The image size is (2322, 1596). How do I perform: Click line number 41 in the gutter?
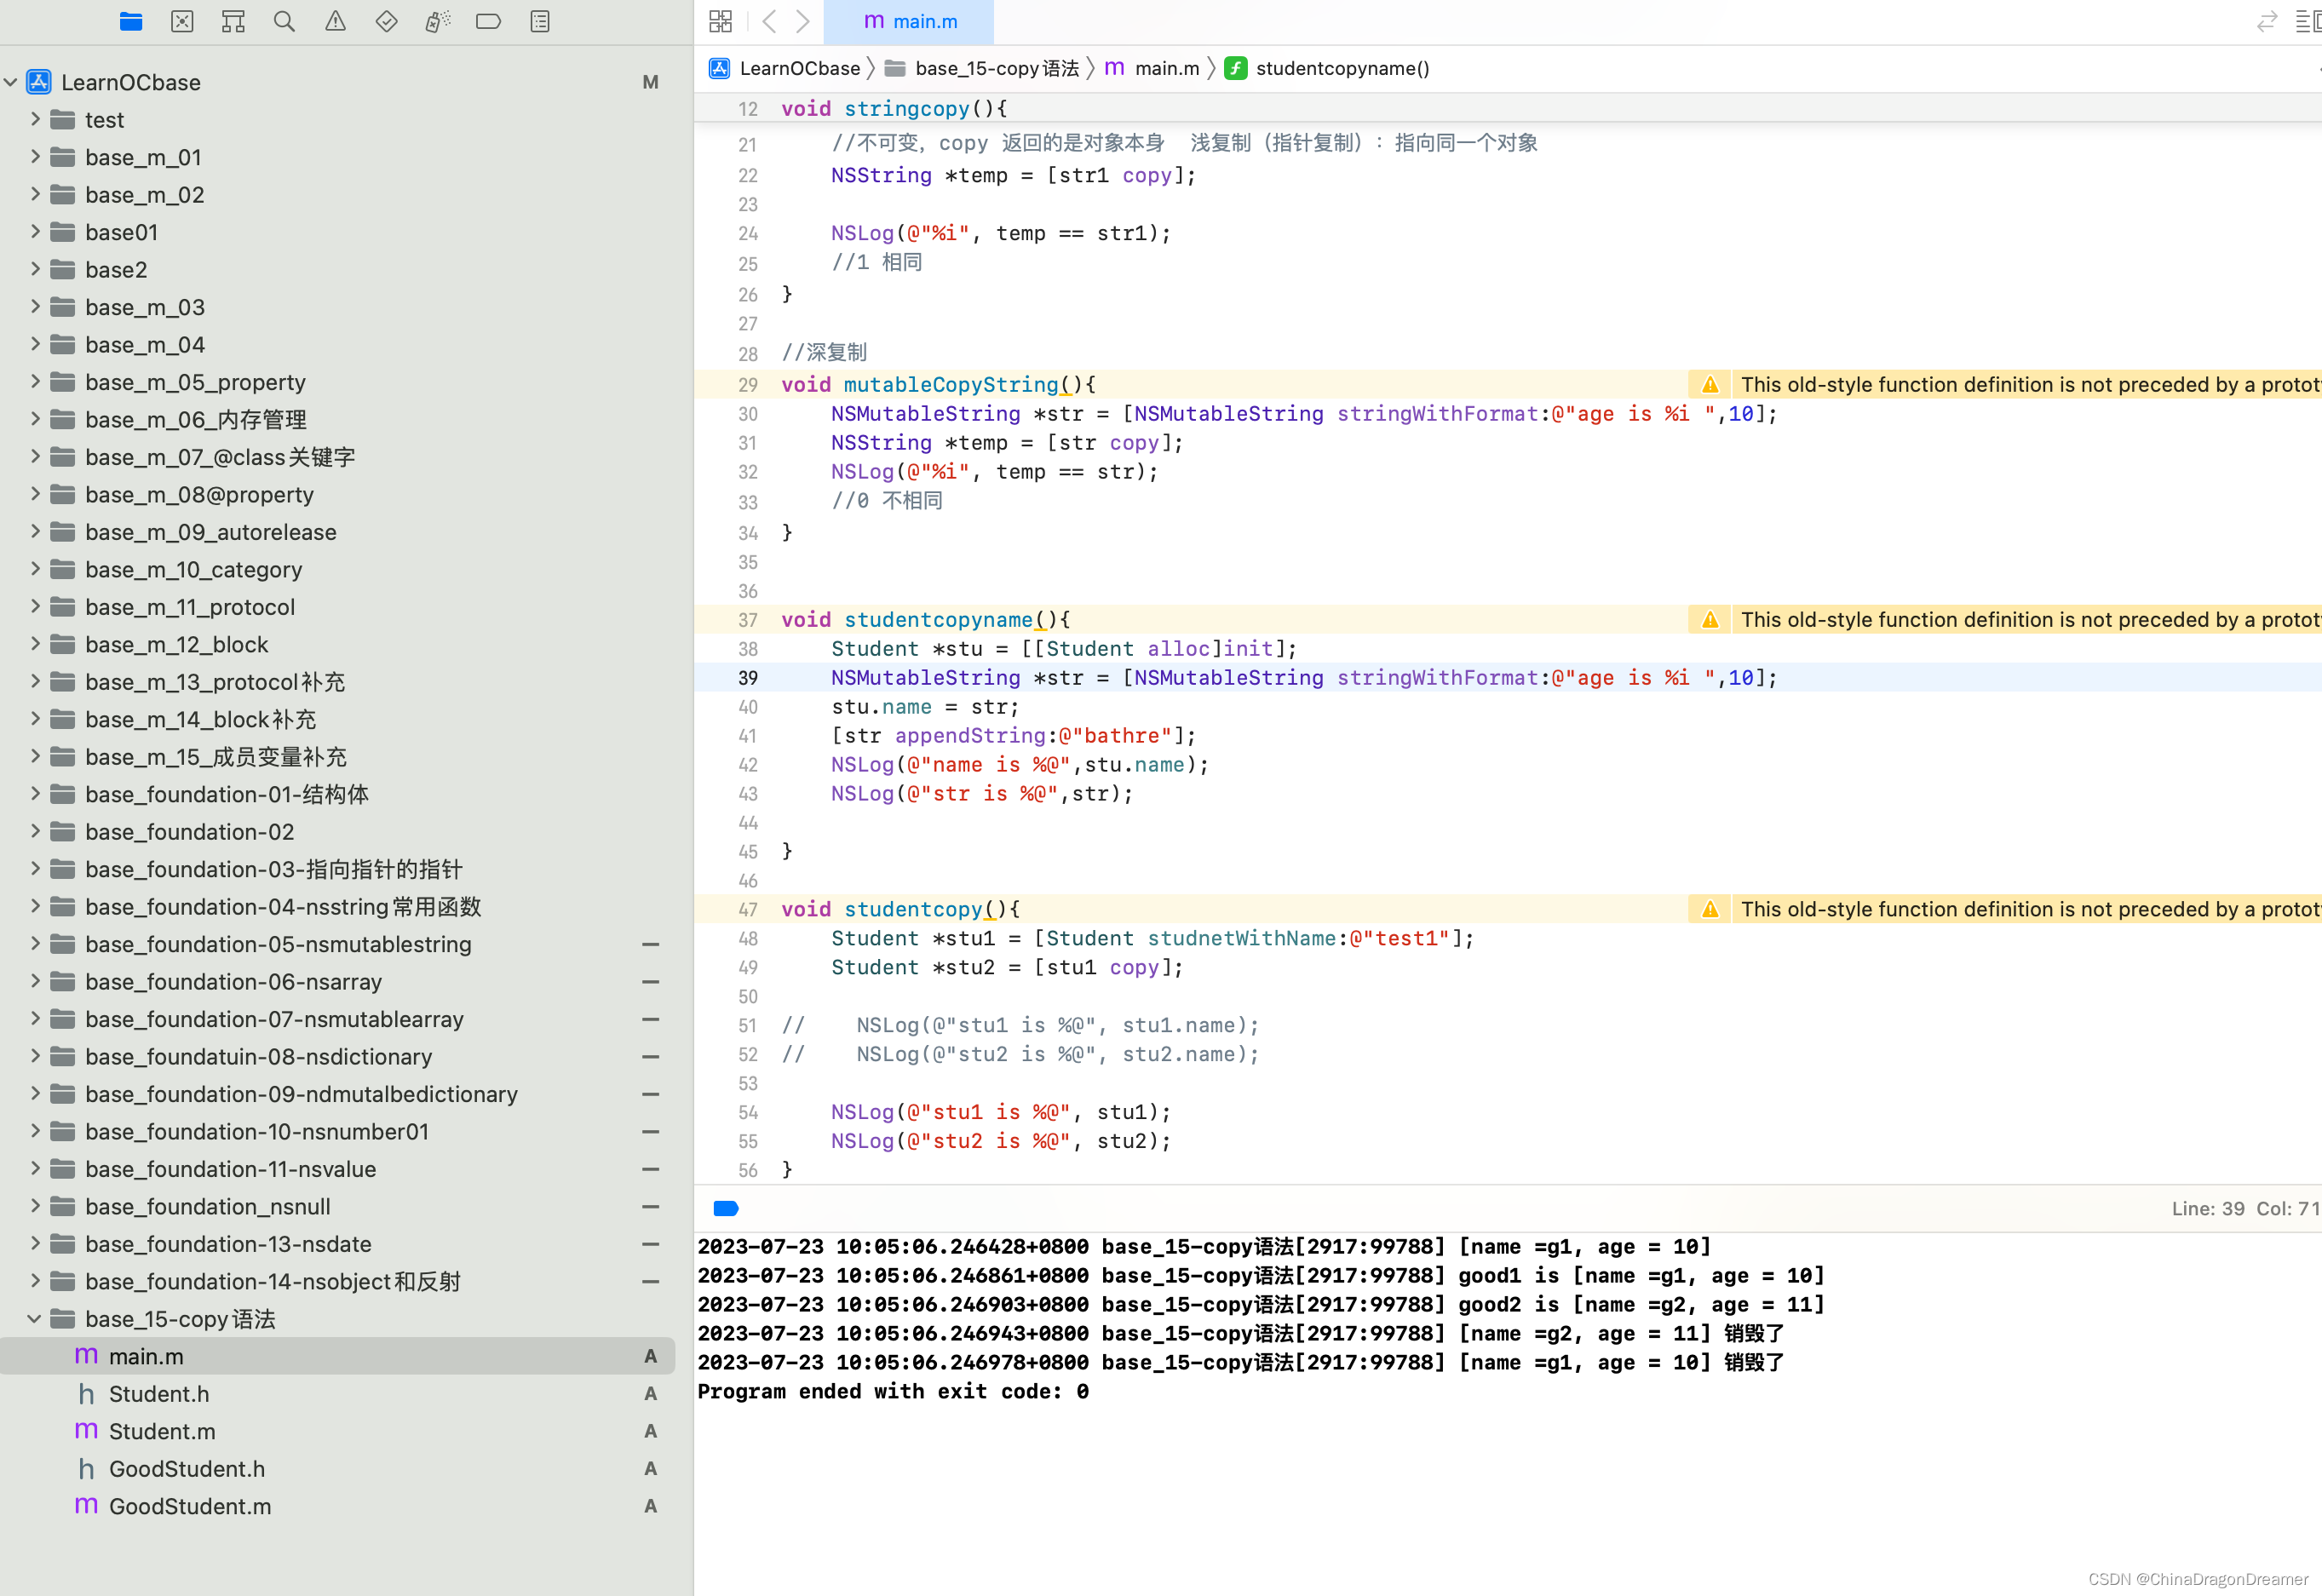[x=747, y=736]
